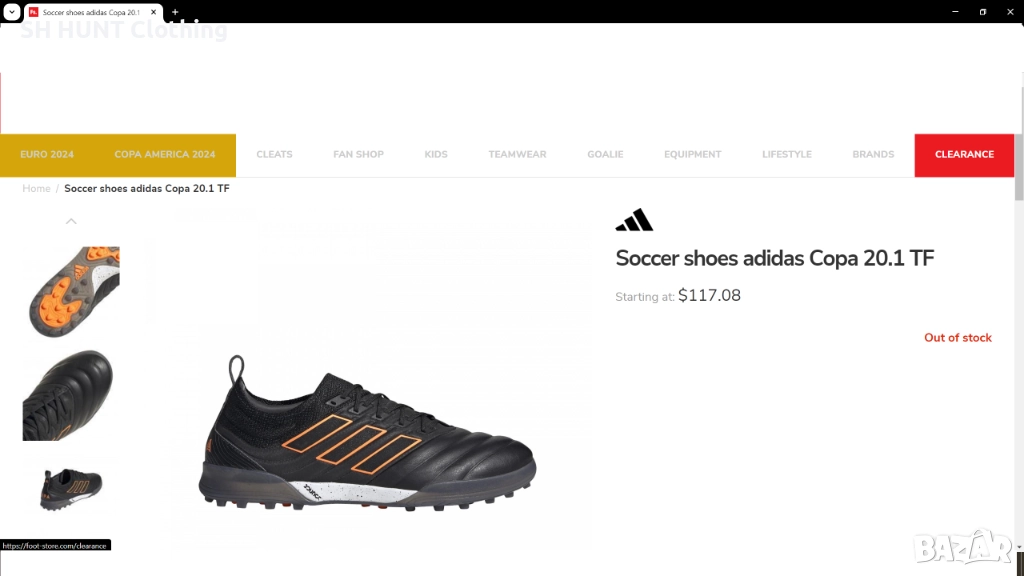This screenshot has height=576, width=1024.
Task: Open the TEAMWEAR category
Action: (517, 155)
